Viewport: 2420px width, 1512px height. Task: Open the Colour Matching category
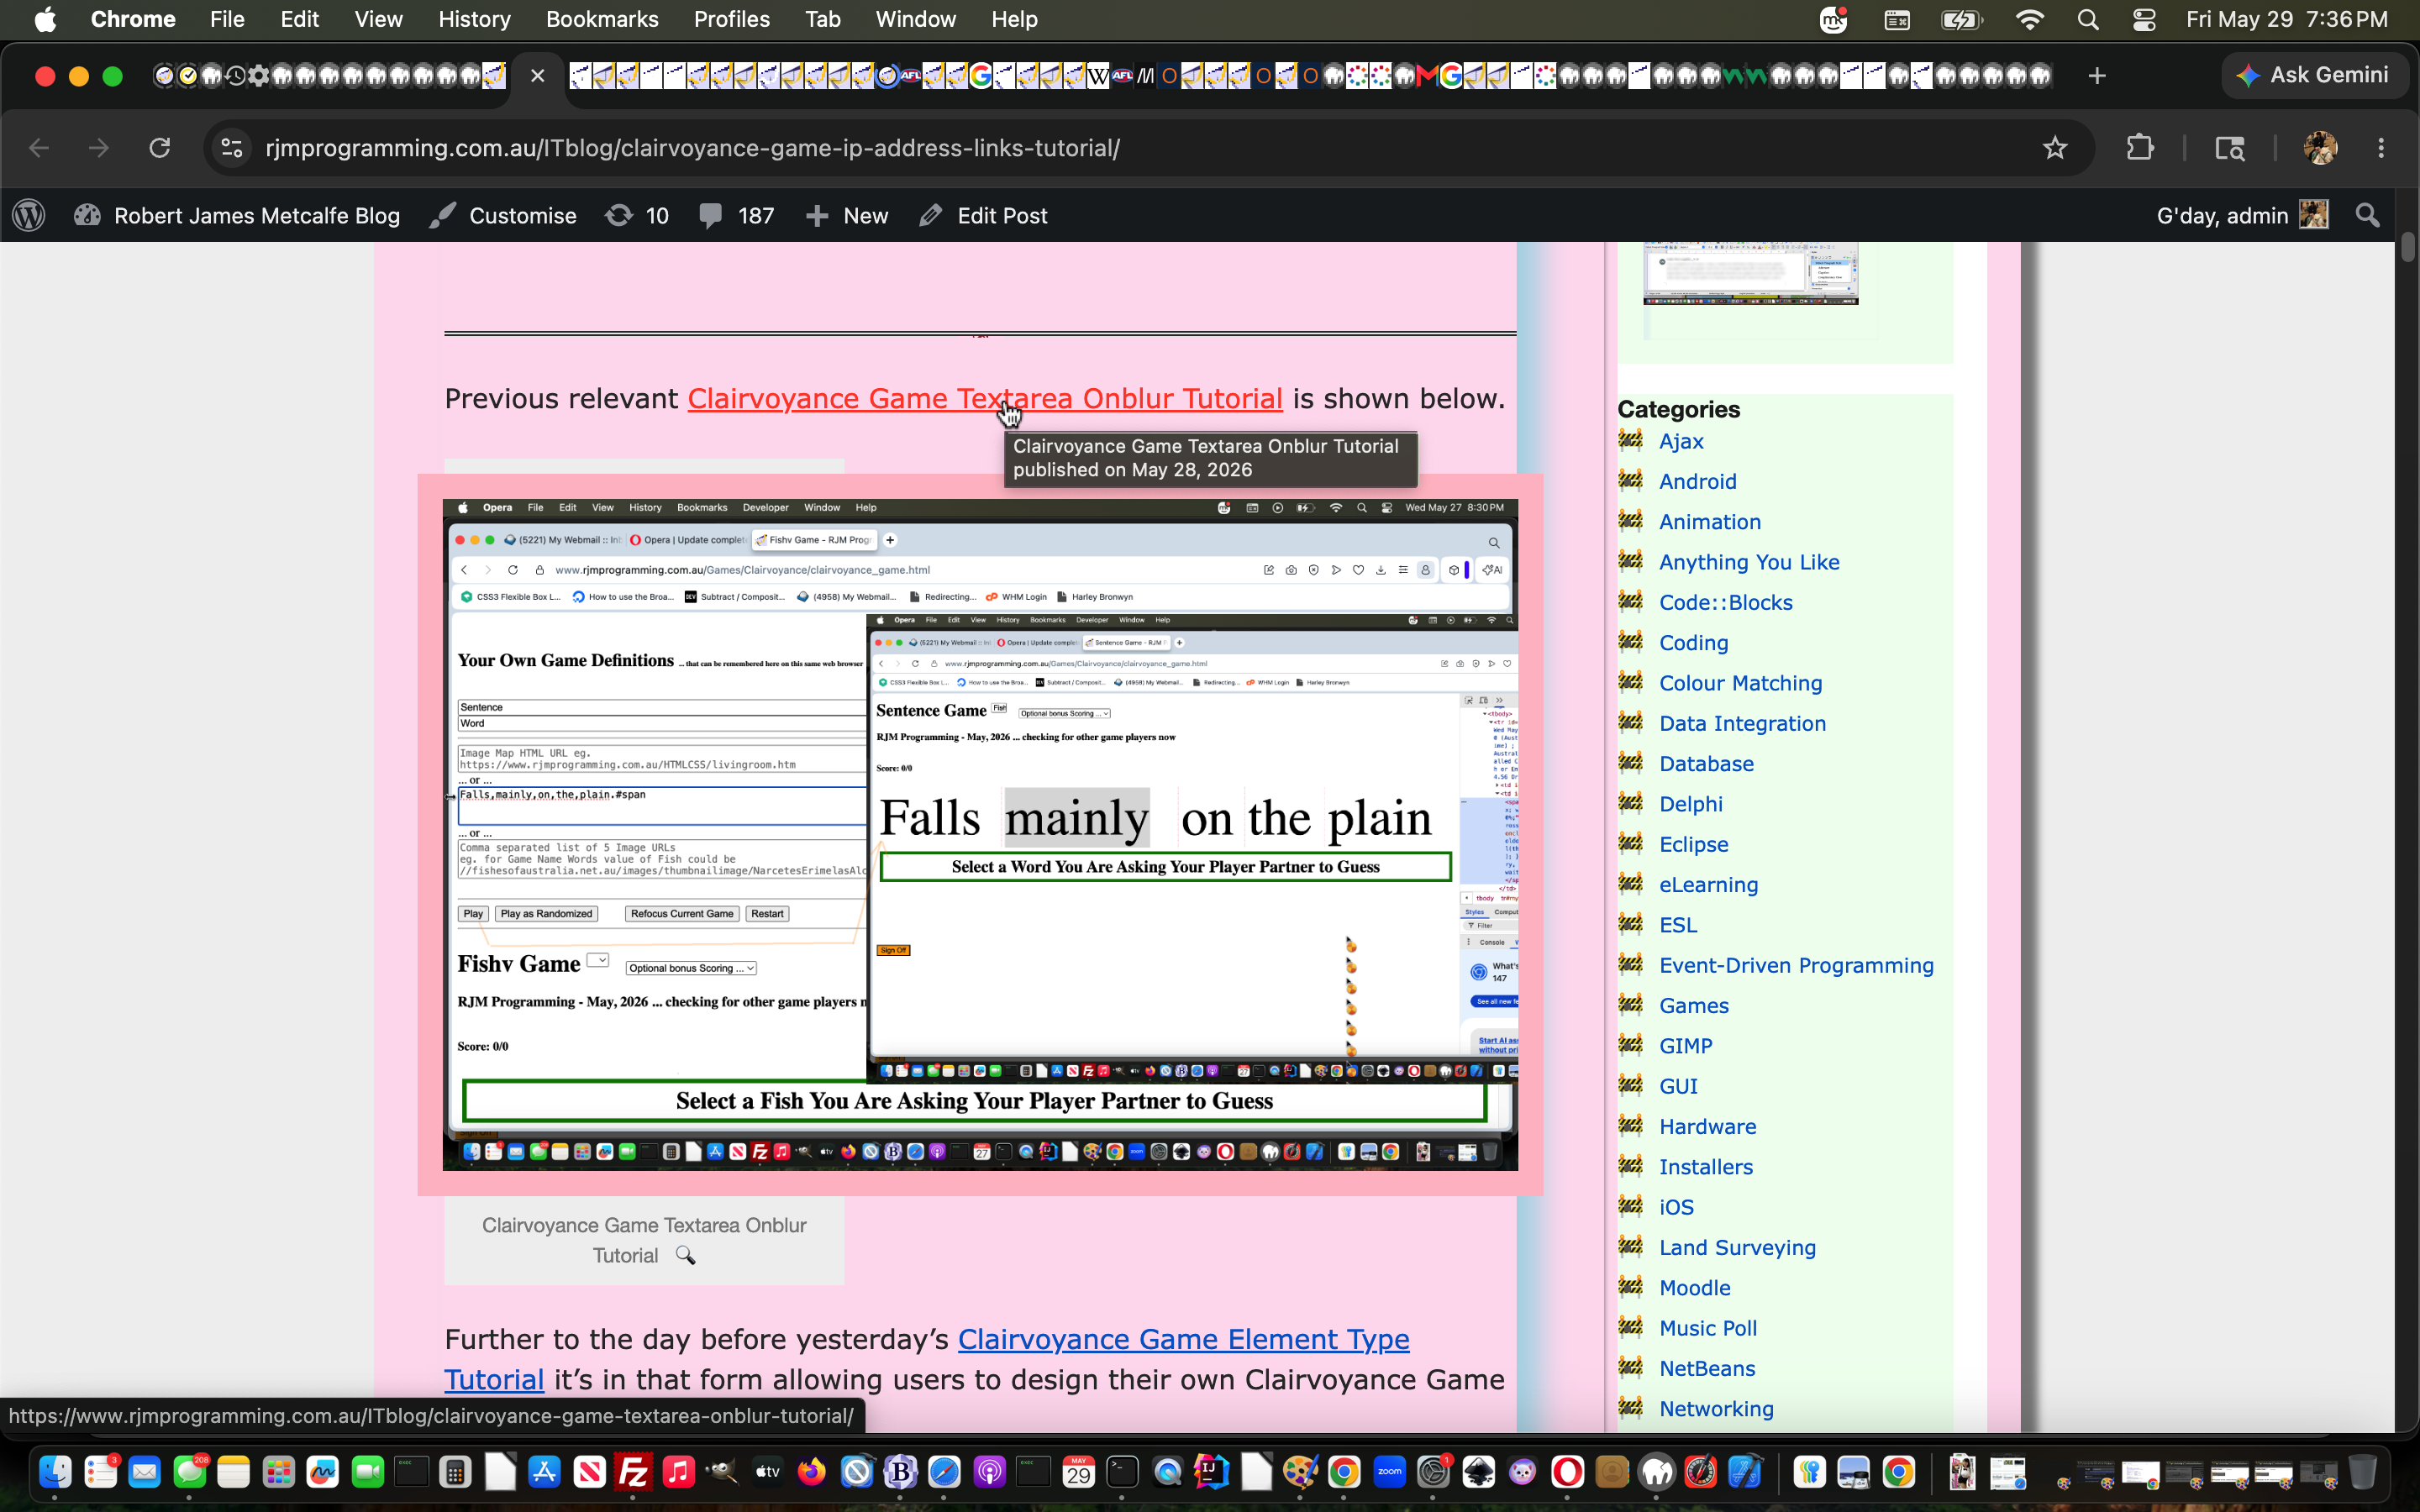point(1741,684)
